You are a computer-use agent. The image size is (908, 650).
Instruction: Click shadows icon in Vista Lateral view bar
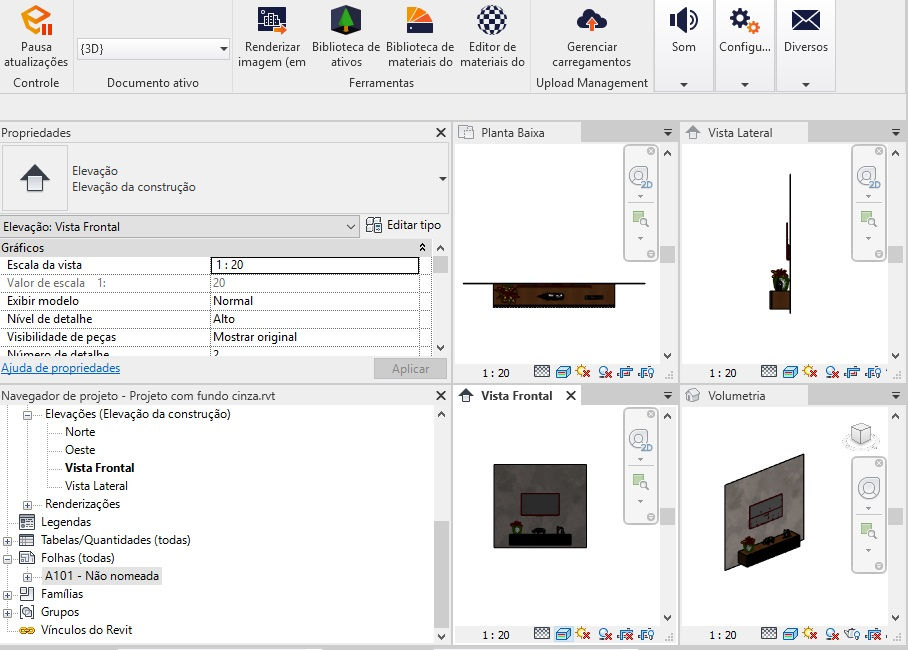click(x=832, y=372)
